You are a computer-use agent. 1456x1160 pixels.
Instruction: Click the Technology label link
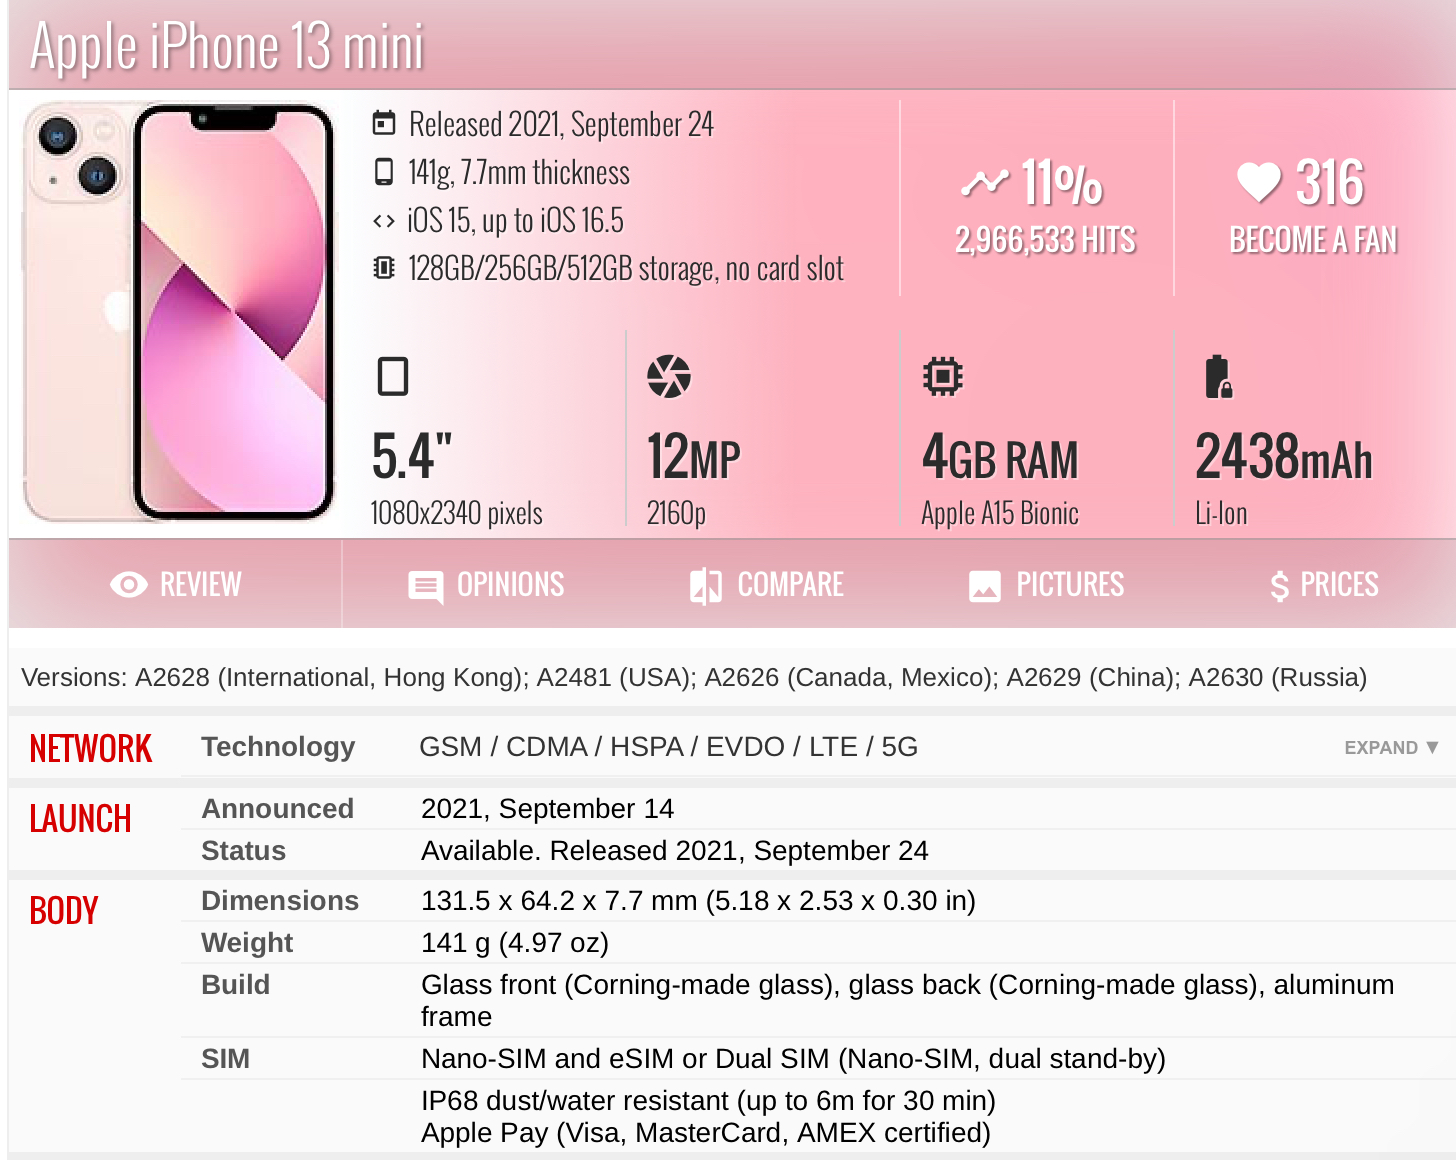click(x=278, y=747)
